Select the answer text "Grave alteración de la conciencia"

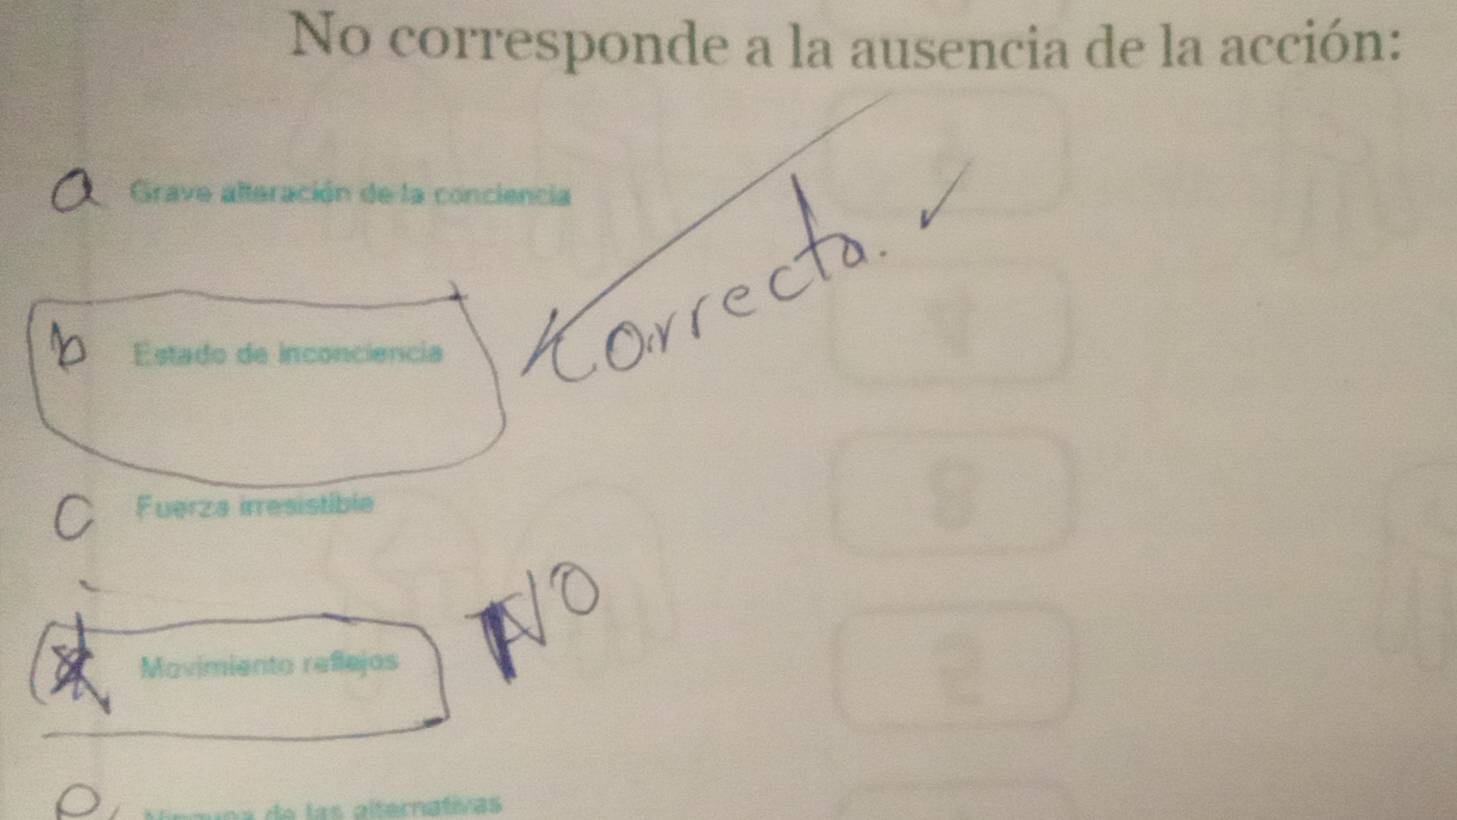click(x=350, y=194)
